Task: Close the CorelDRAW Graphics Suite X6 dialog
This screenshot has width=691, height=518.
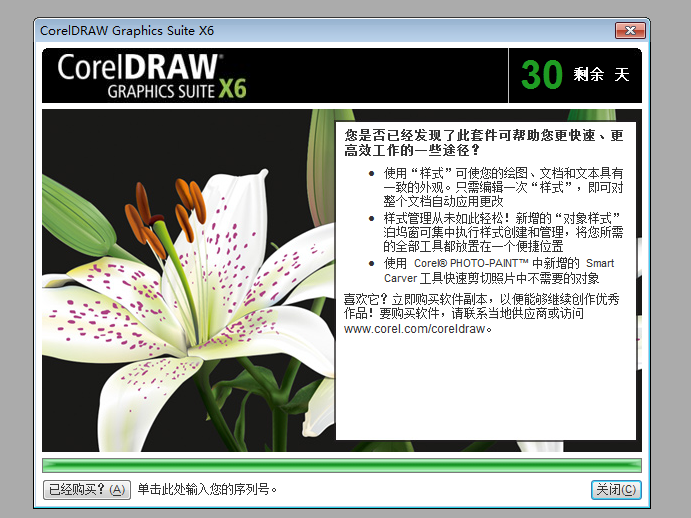Action: (630, 30)
